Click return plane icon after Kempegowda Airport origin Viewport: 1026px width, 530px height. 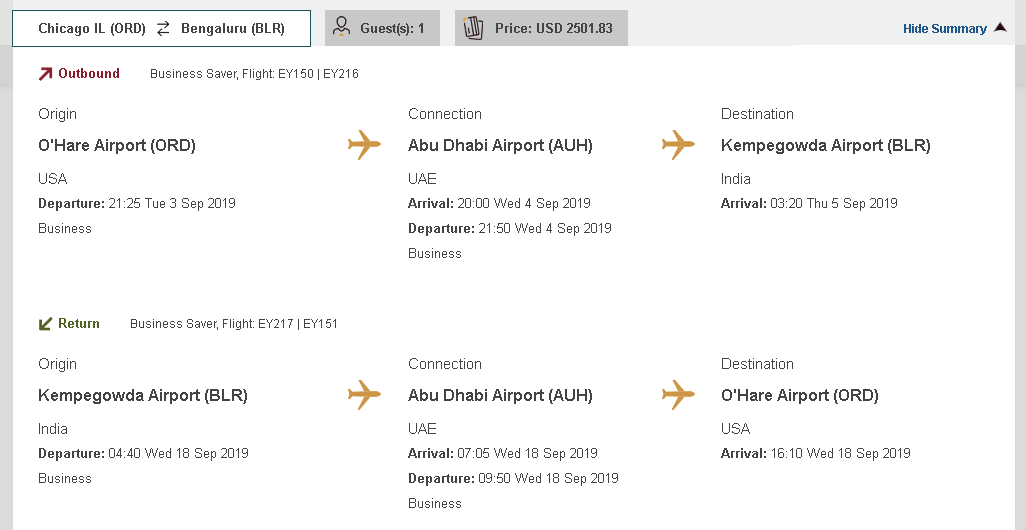364,395
